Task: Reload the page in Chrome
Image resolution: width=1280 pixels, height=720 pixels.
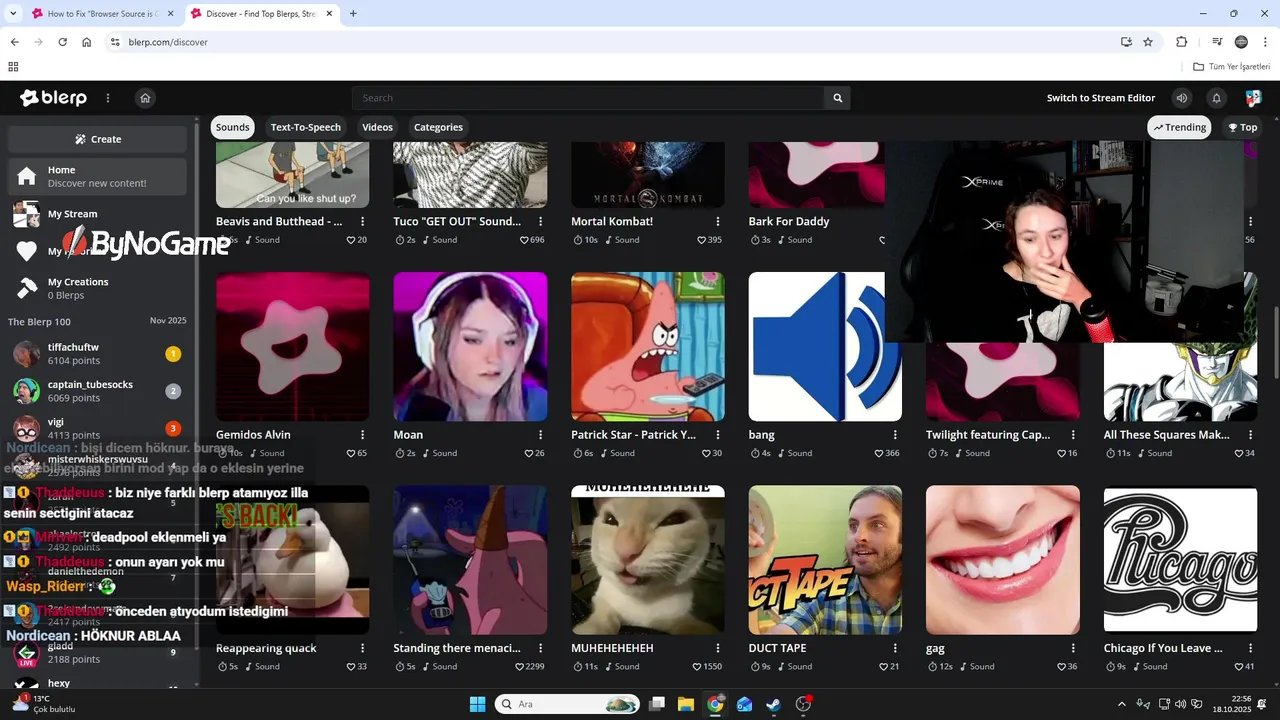Action: tap(62, 42)
